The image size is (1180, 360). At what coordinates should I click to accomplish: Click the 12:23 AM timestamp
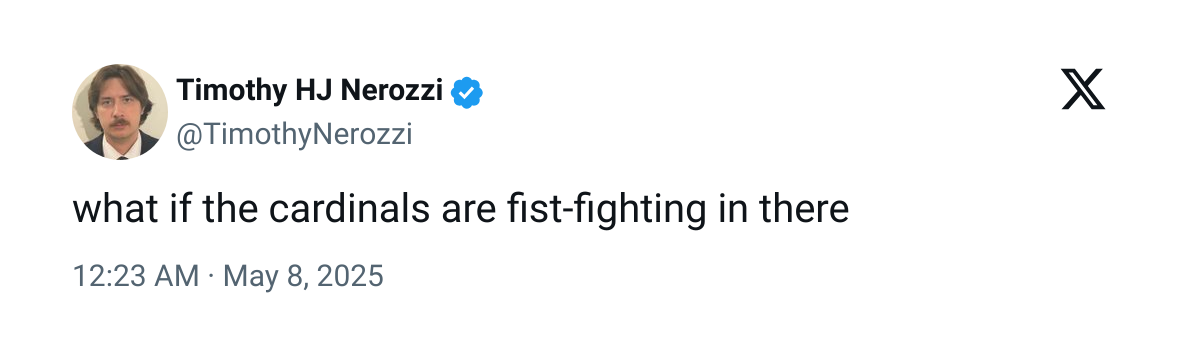click(x=135, y=276)
